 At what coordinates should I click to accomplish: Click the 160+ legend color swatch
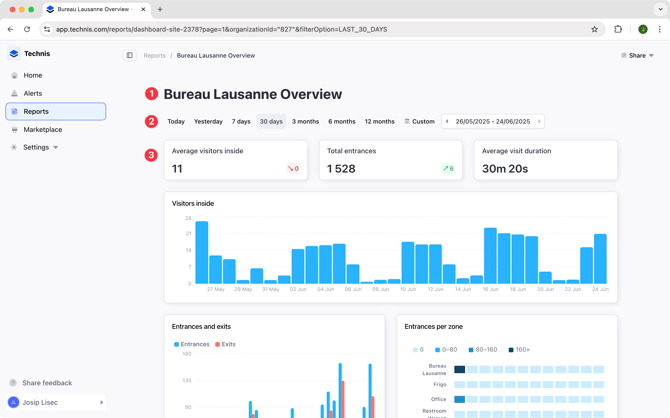tap(511, 350)
